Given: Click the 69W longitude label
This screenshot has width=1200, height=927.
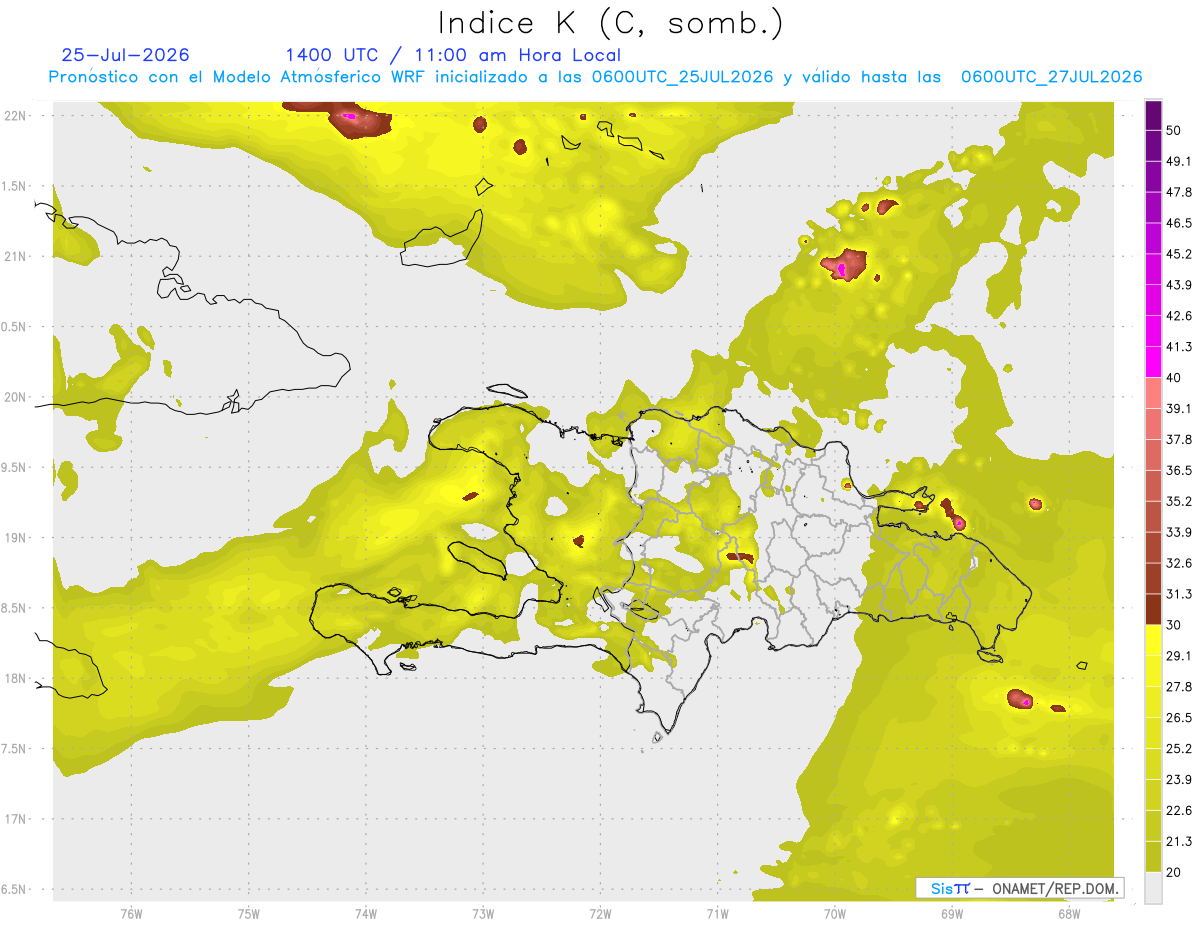Looking at the screenshot, I should 952,913.
